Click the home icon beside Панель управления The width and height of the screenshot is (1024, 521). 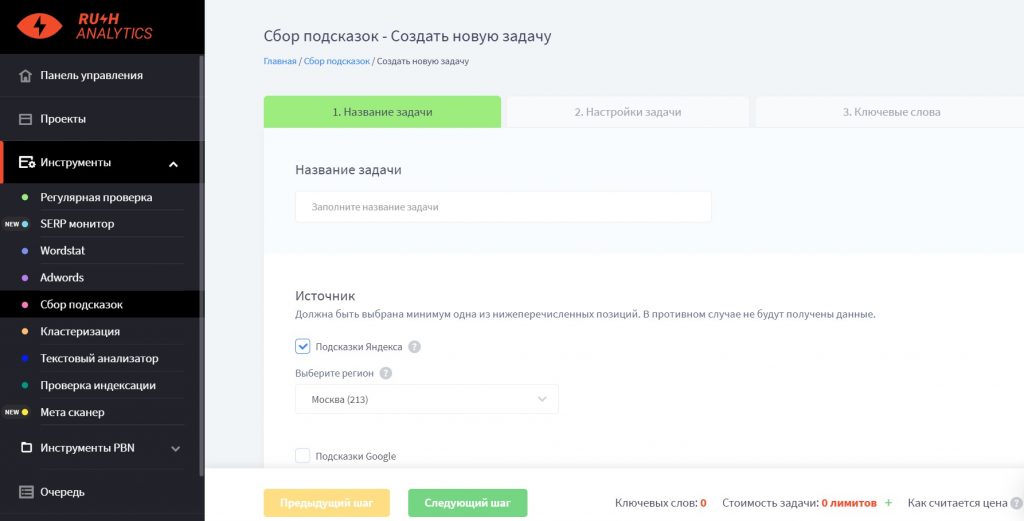coord(25,76)
